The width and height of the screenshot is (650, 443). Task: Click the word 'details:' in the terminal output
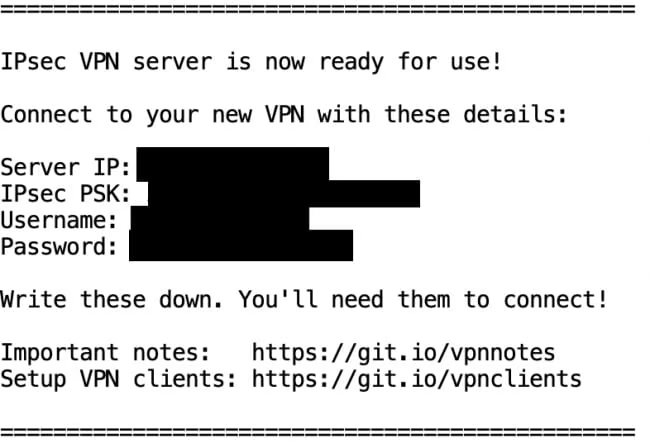[x=515, y=114]
